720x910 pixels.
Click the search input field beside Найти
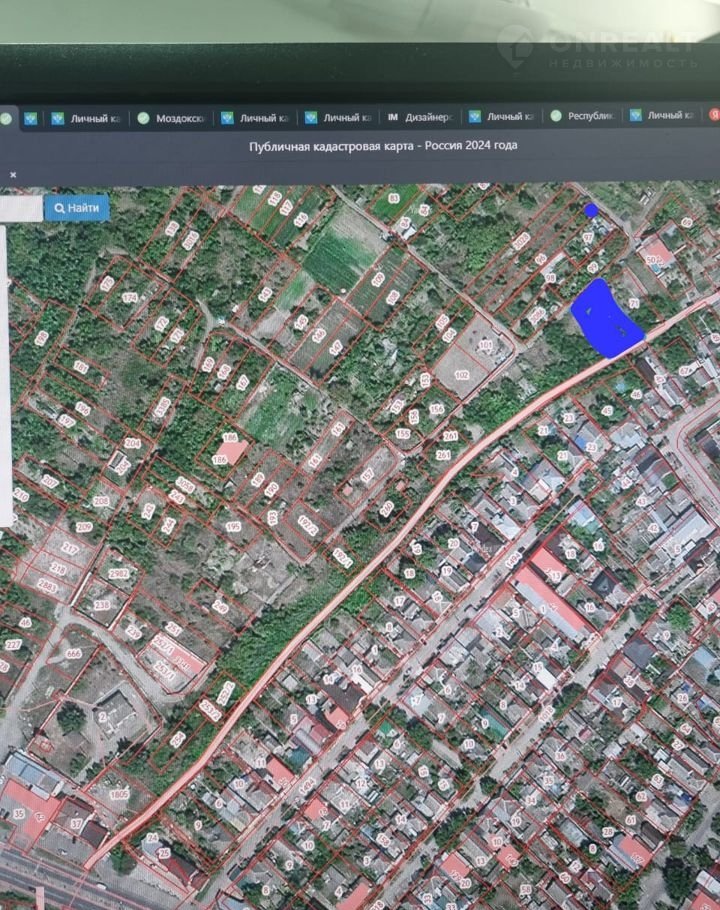[x=20, y=208]
